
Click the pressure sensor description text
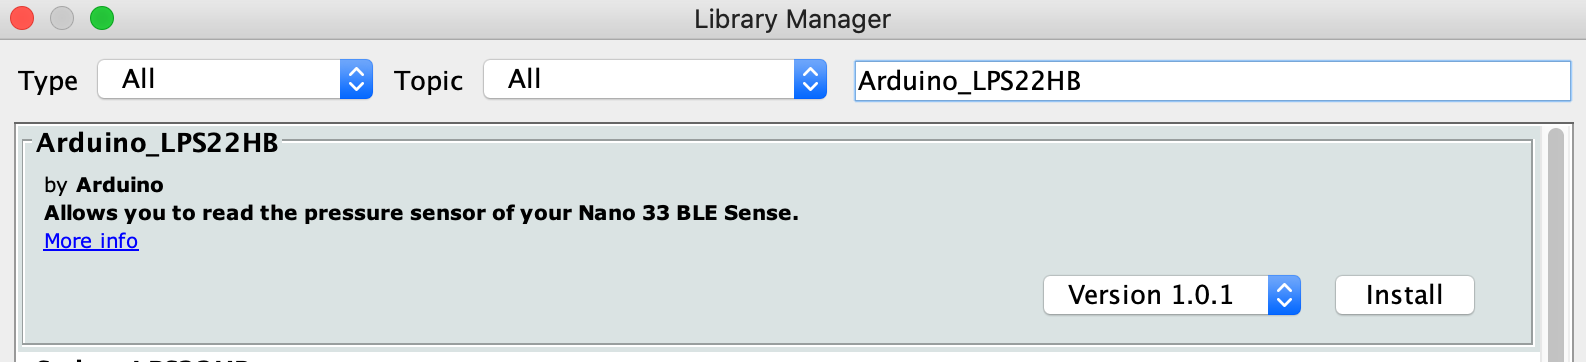pos(421,213)
